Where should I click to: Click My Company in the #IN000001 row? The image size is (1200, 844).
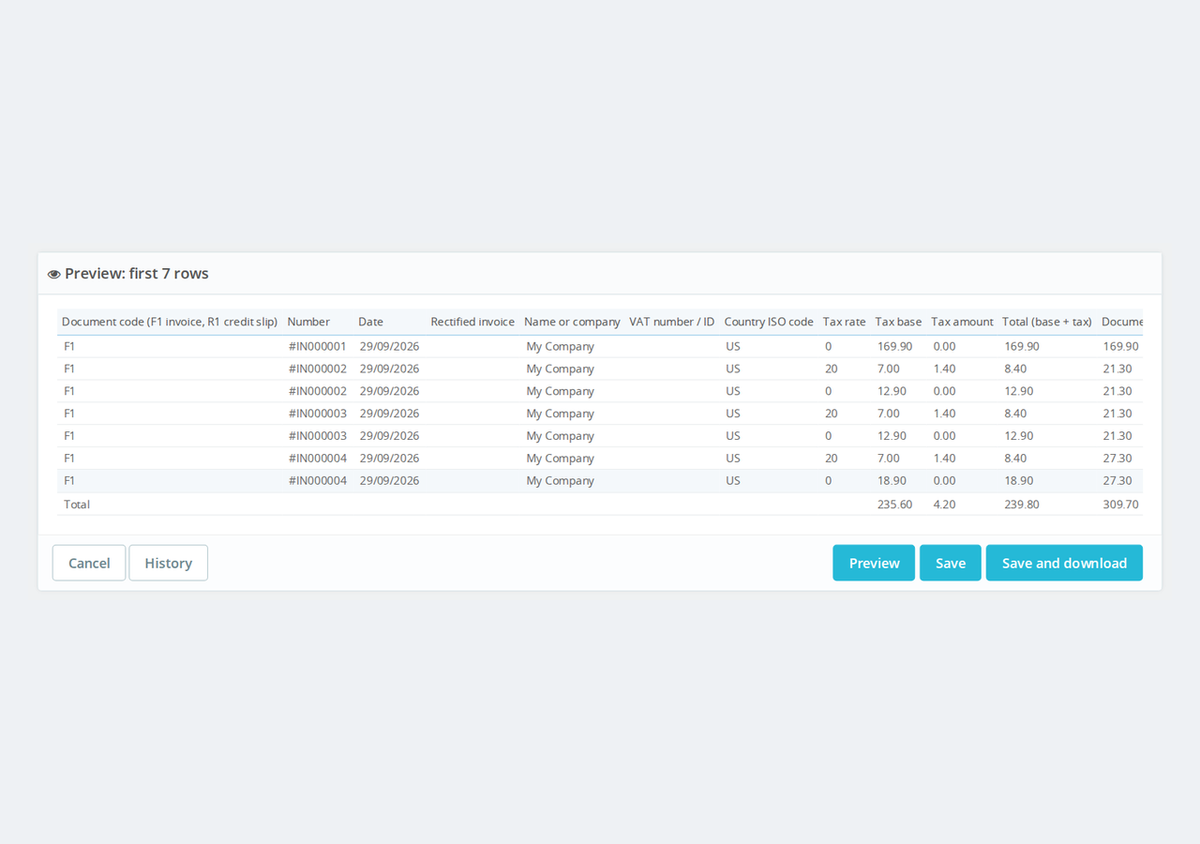(x=560, y=347)
